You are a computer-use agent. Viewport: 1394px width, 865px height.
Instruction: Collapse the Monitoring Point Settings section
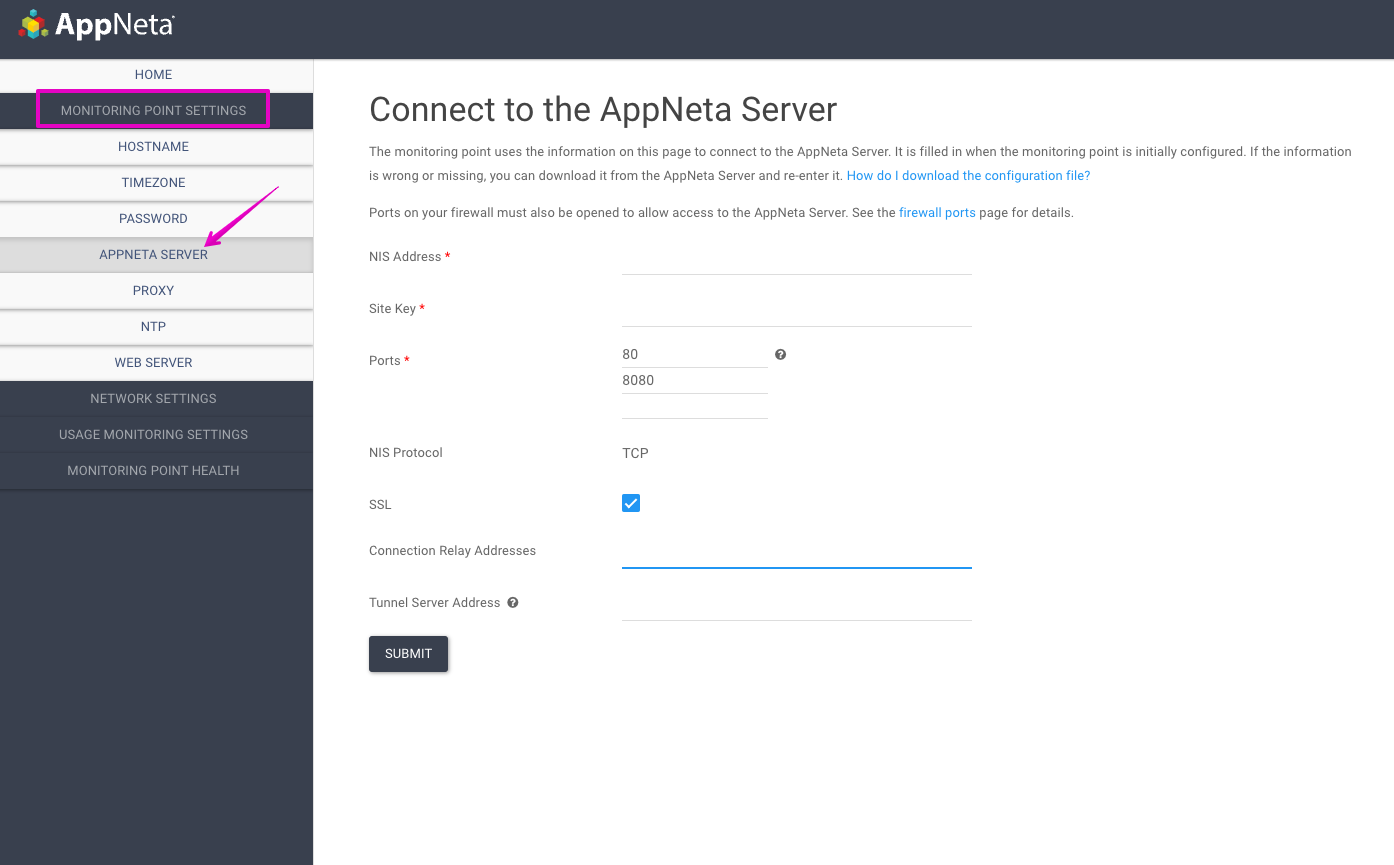(x=153, y=110)
